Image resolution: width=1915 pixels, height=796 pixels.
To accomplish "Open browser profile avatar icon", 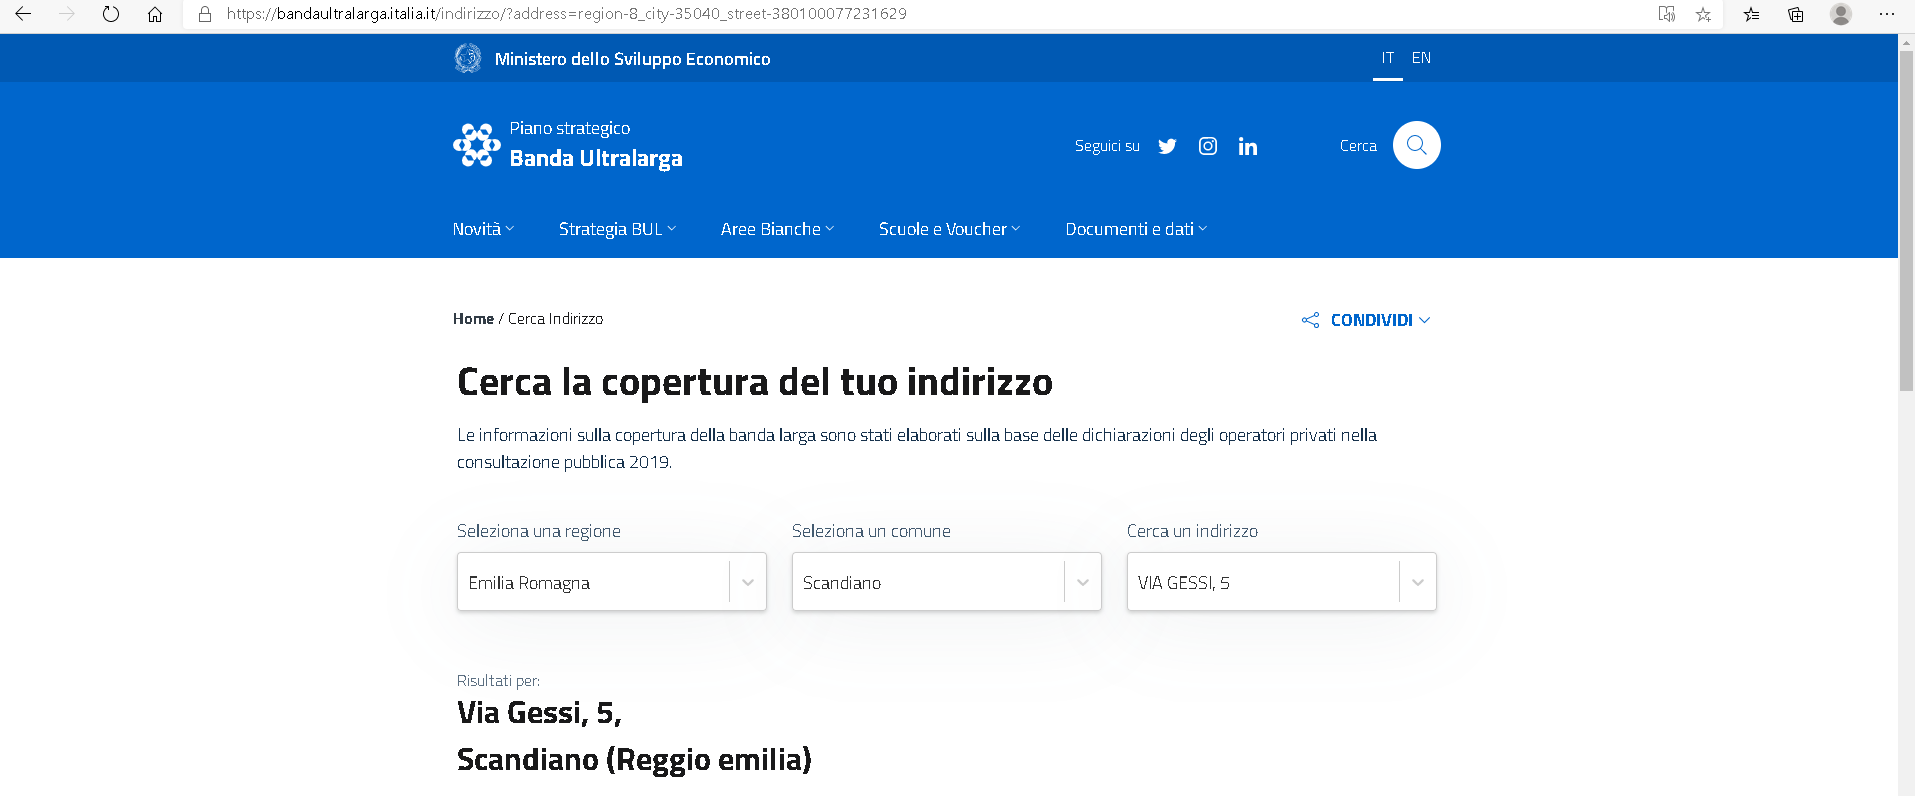I will (1840, 14).
